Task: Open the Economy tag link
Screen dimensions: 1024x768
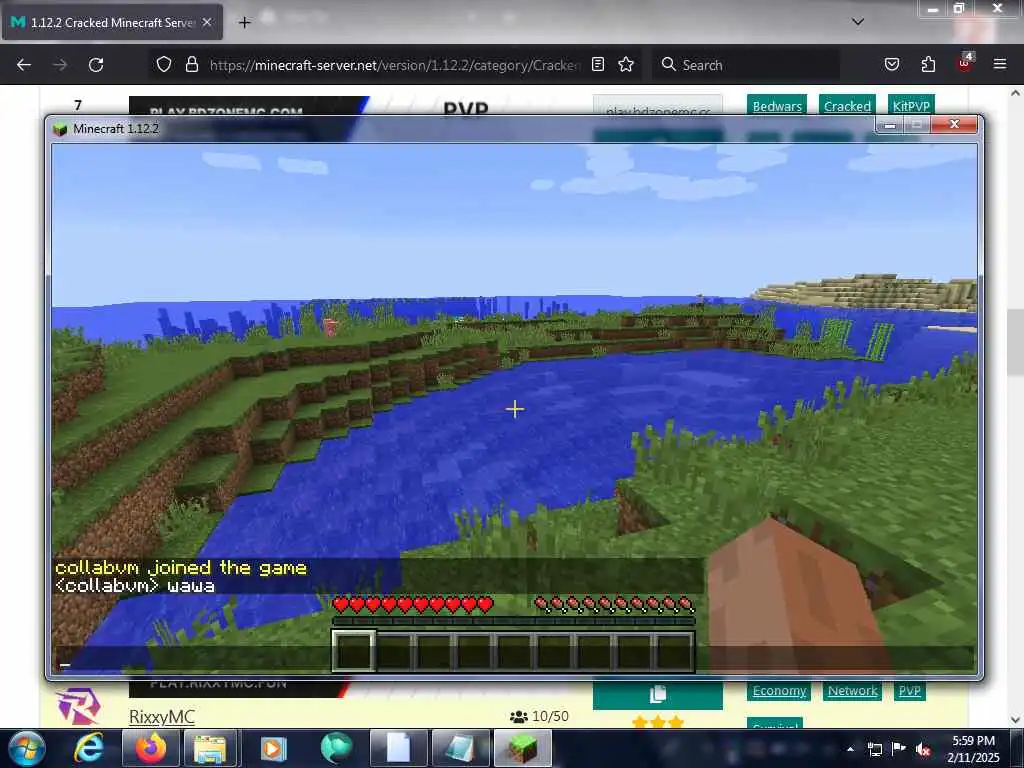Action: (779, 690)
